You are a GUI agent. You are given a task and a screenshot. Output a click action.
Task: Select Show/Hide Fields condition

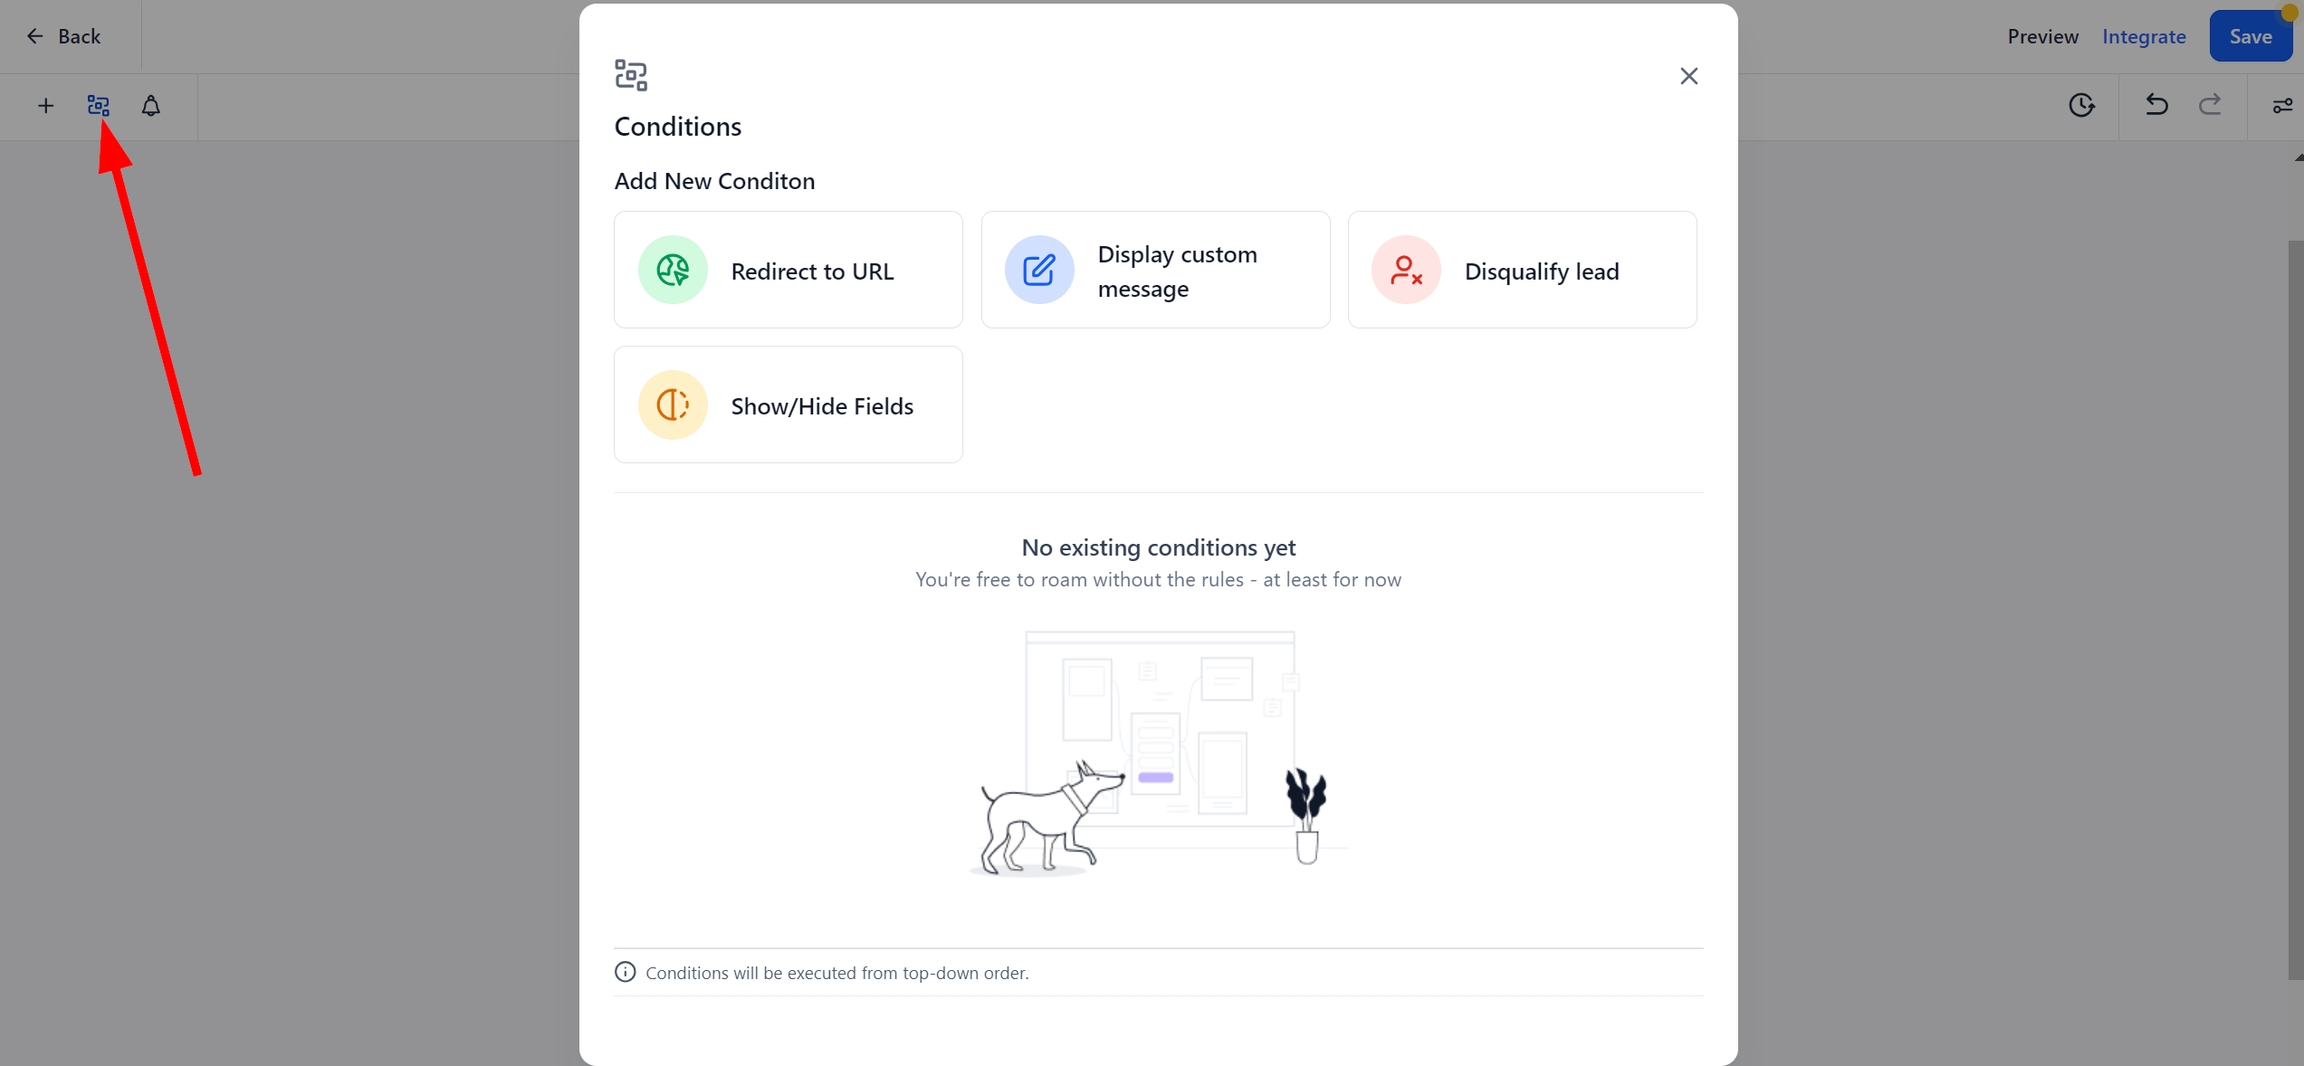point(788,405)
